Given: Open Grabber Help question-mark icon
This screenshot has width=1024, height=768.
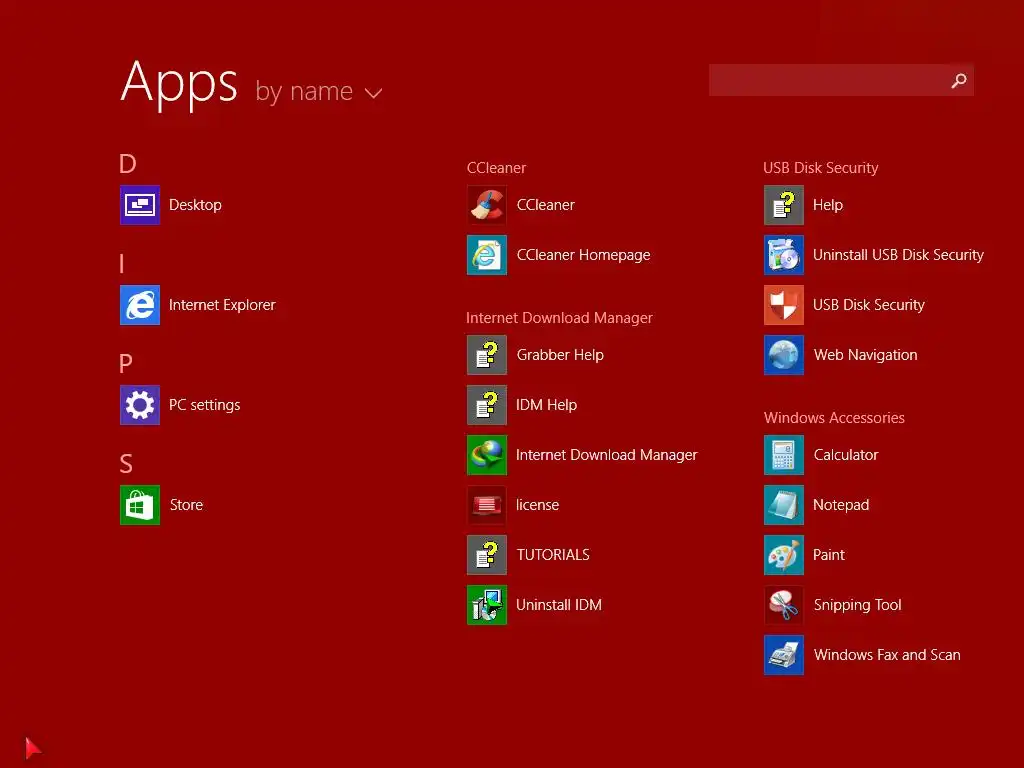Looking at the screenshot, I should (x=487, y=355).
